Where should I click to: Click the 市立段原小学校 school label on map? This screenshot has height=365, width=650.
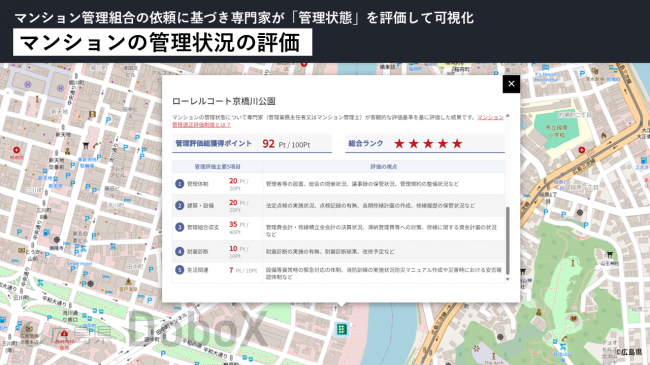click(x=555, y=131)
